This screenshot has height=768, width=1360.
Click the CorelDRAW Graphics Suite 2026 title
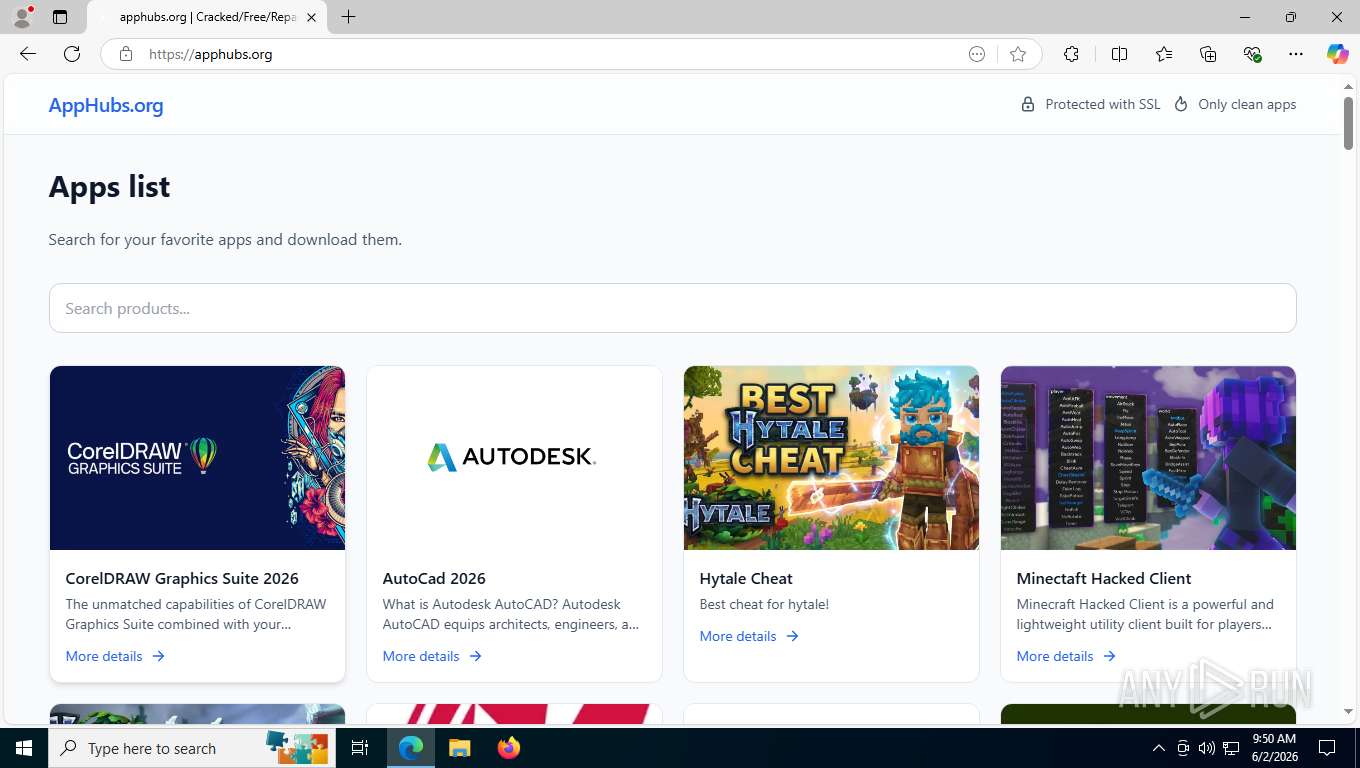coord(182,578)
